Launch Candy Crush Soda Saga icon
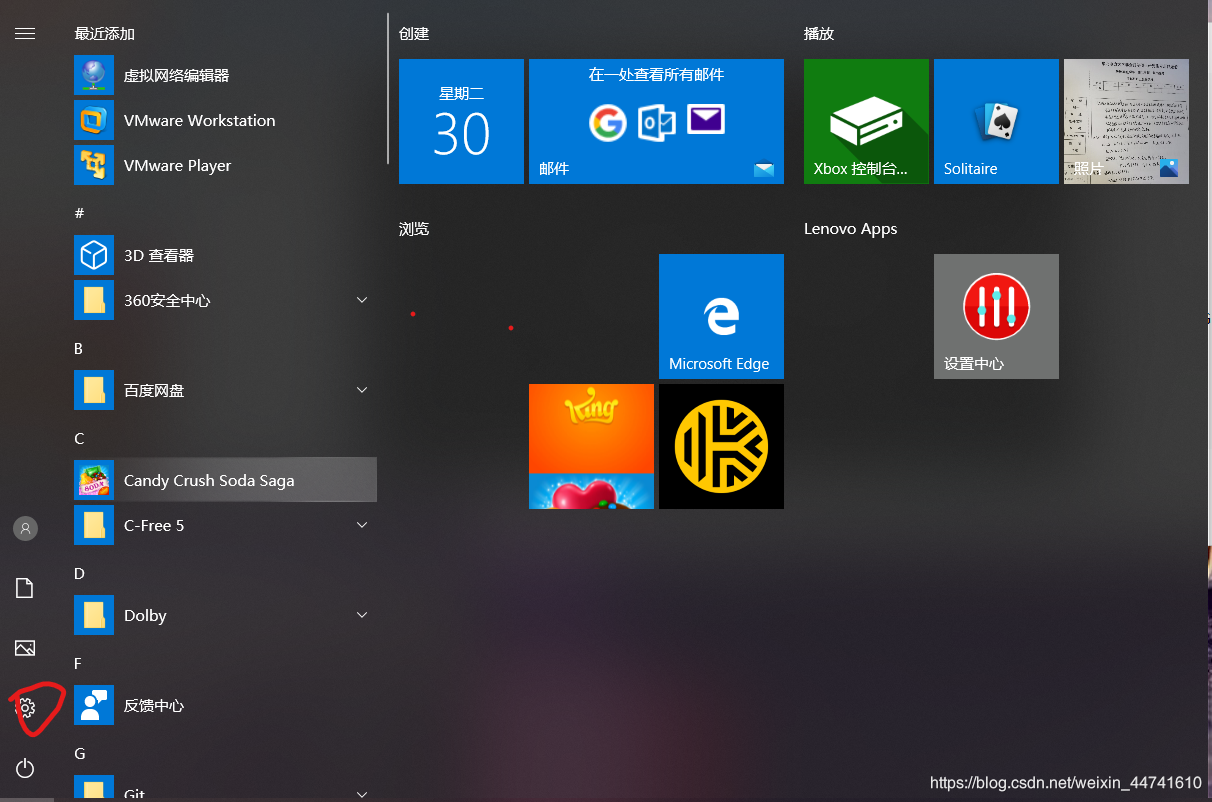Screen dimensions: 1212x802 pos(94,480)
